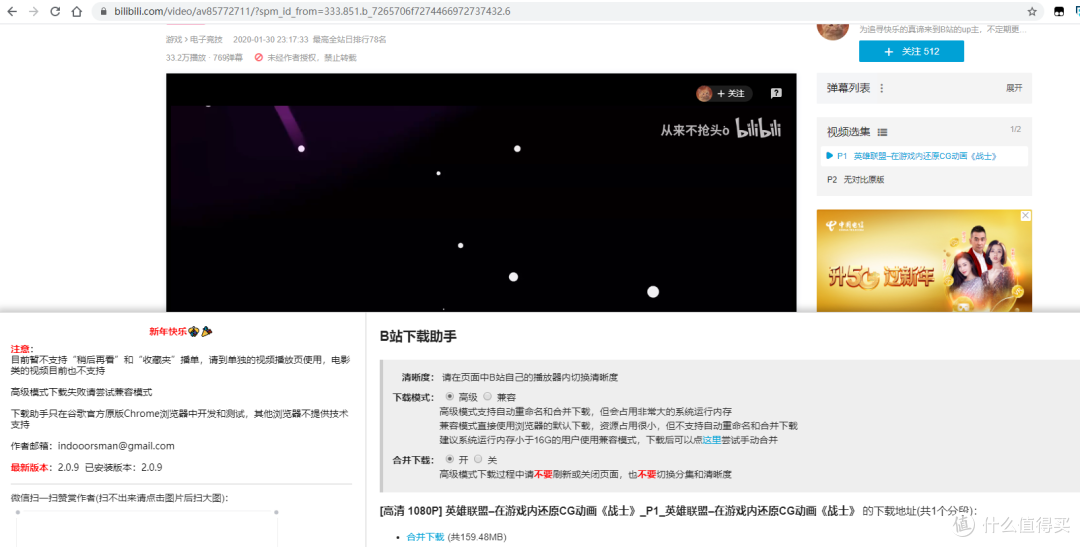The width and height of the screenshot is (1080, 547).
Task: Open the 升5G过新年 advertisement image
Action: [x=924, y=261]
